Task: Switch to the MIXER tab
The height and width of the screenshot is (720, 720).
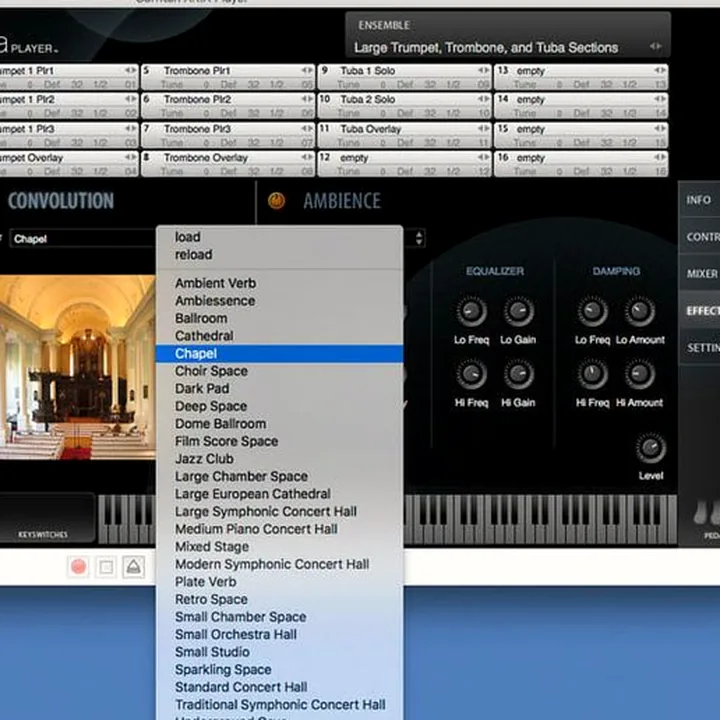Action: 699,274
